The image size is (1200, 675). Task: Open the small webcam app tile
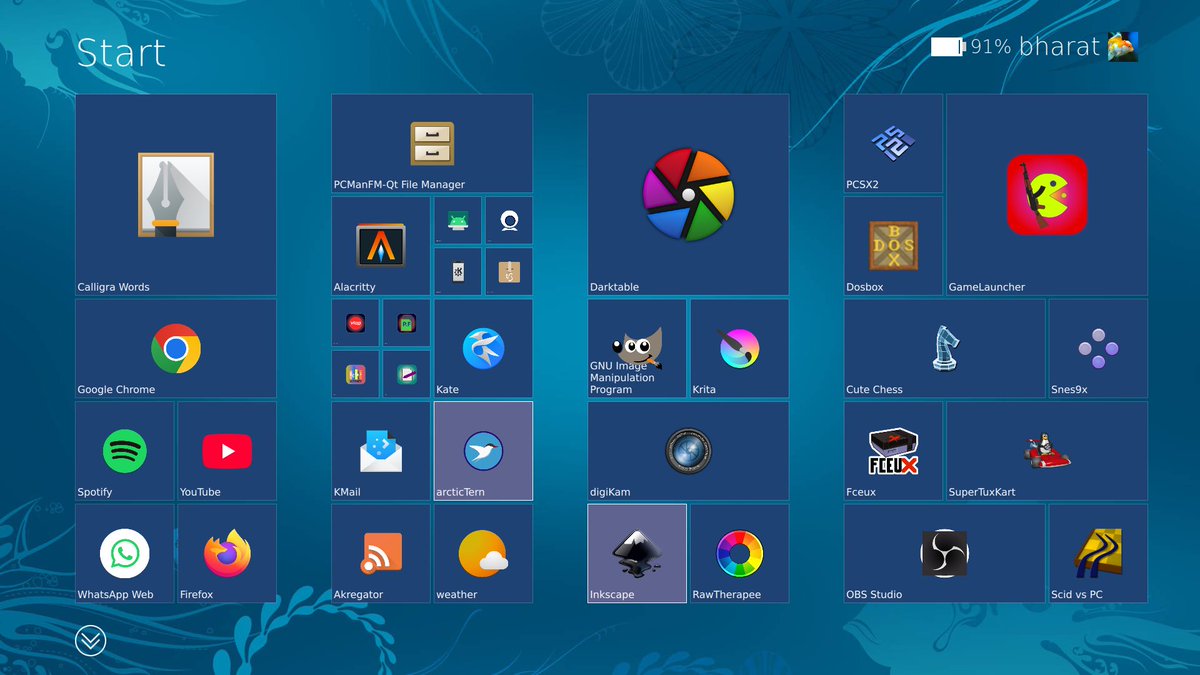click(x=509, y=220)
